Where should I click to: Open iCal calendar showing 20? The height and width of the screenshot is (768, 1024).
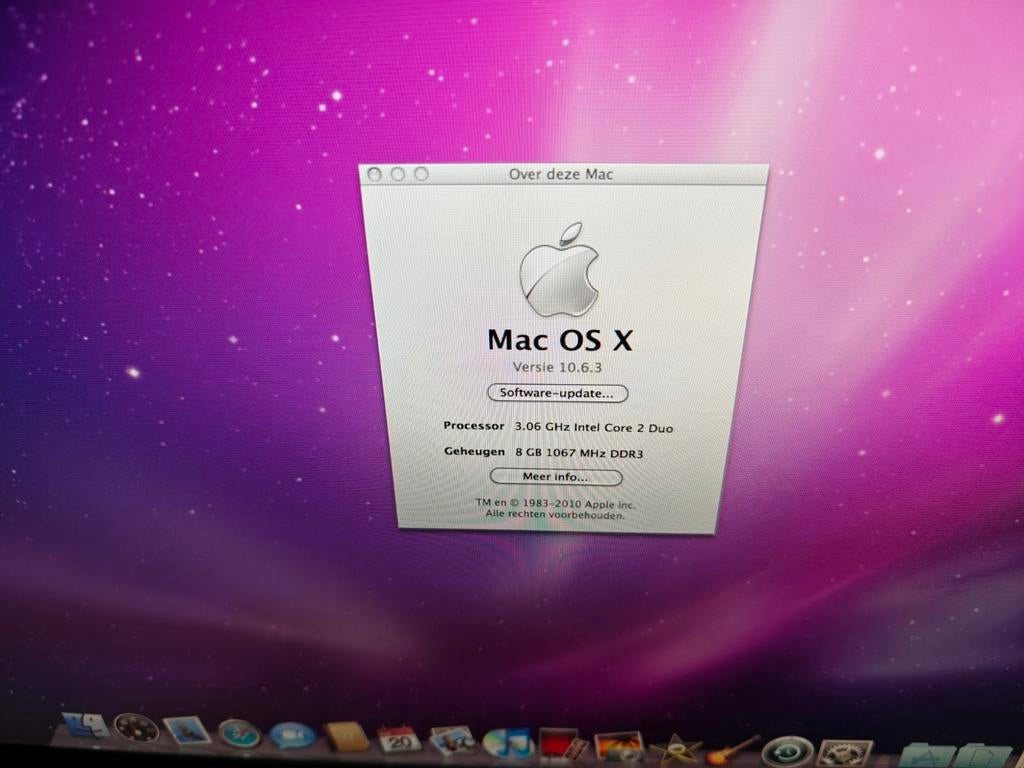click(x=399, y=739)
